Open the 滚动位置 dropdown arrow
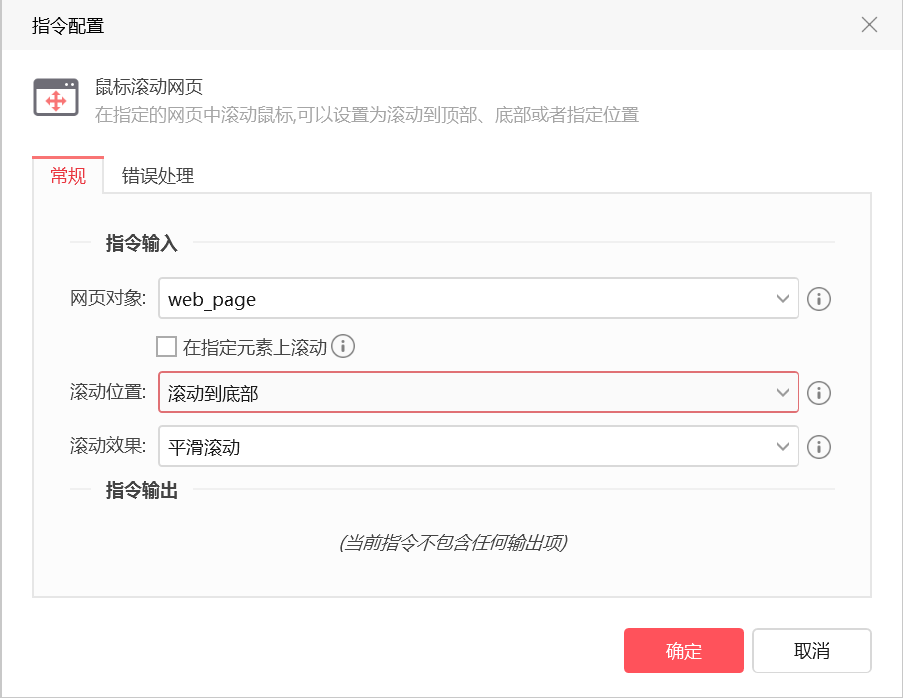The image size is (903, 698). 782,393
